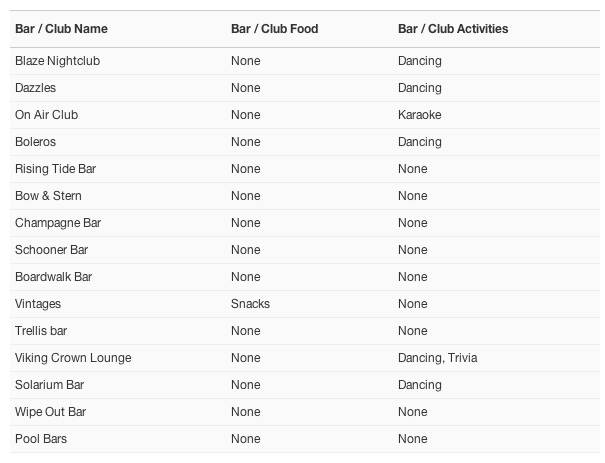
Task: Click the Champagne Bar entry
Action: (x=58, y=223)
